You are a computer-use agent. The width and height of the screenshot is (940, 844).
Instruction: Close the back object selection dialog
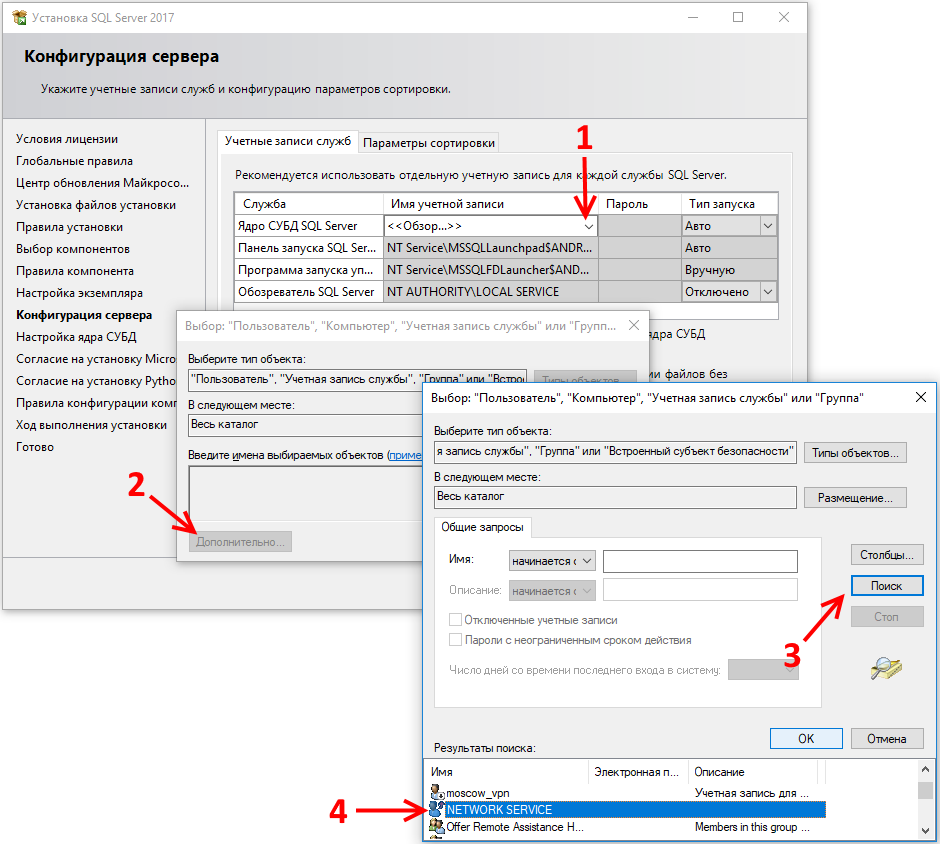634,325
